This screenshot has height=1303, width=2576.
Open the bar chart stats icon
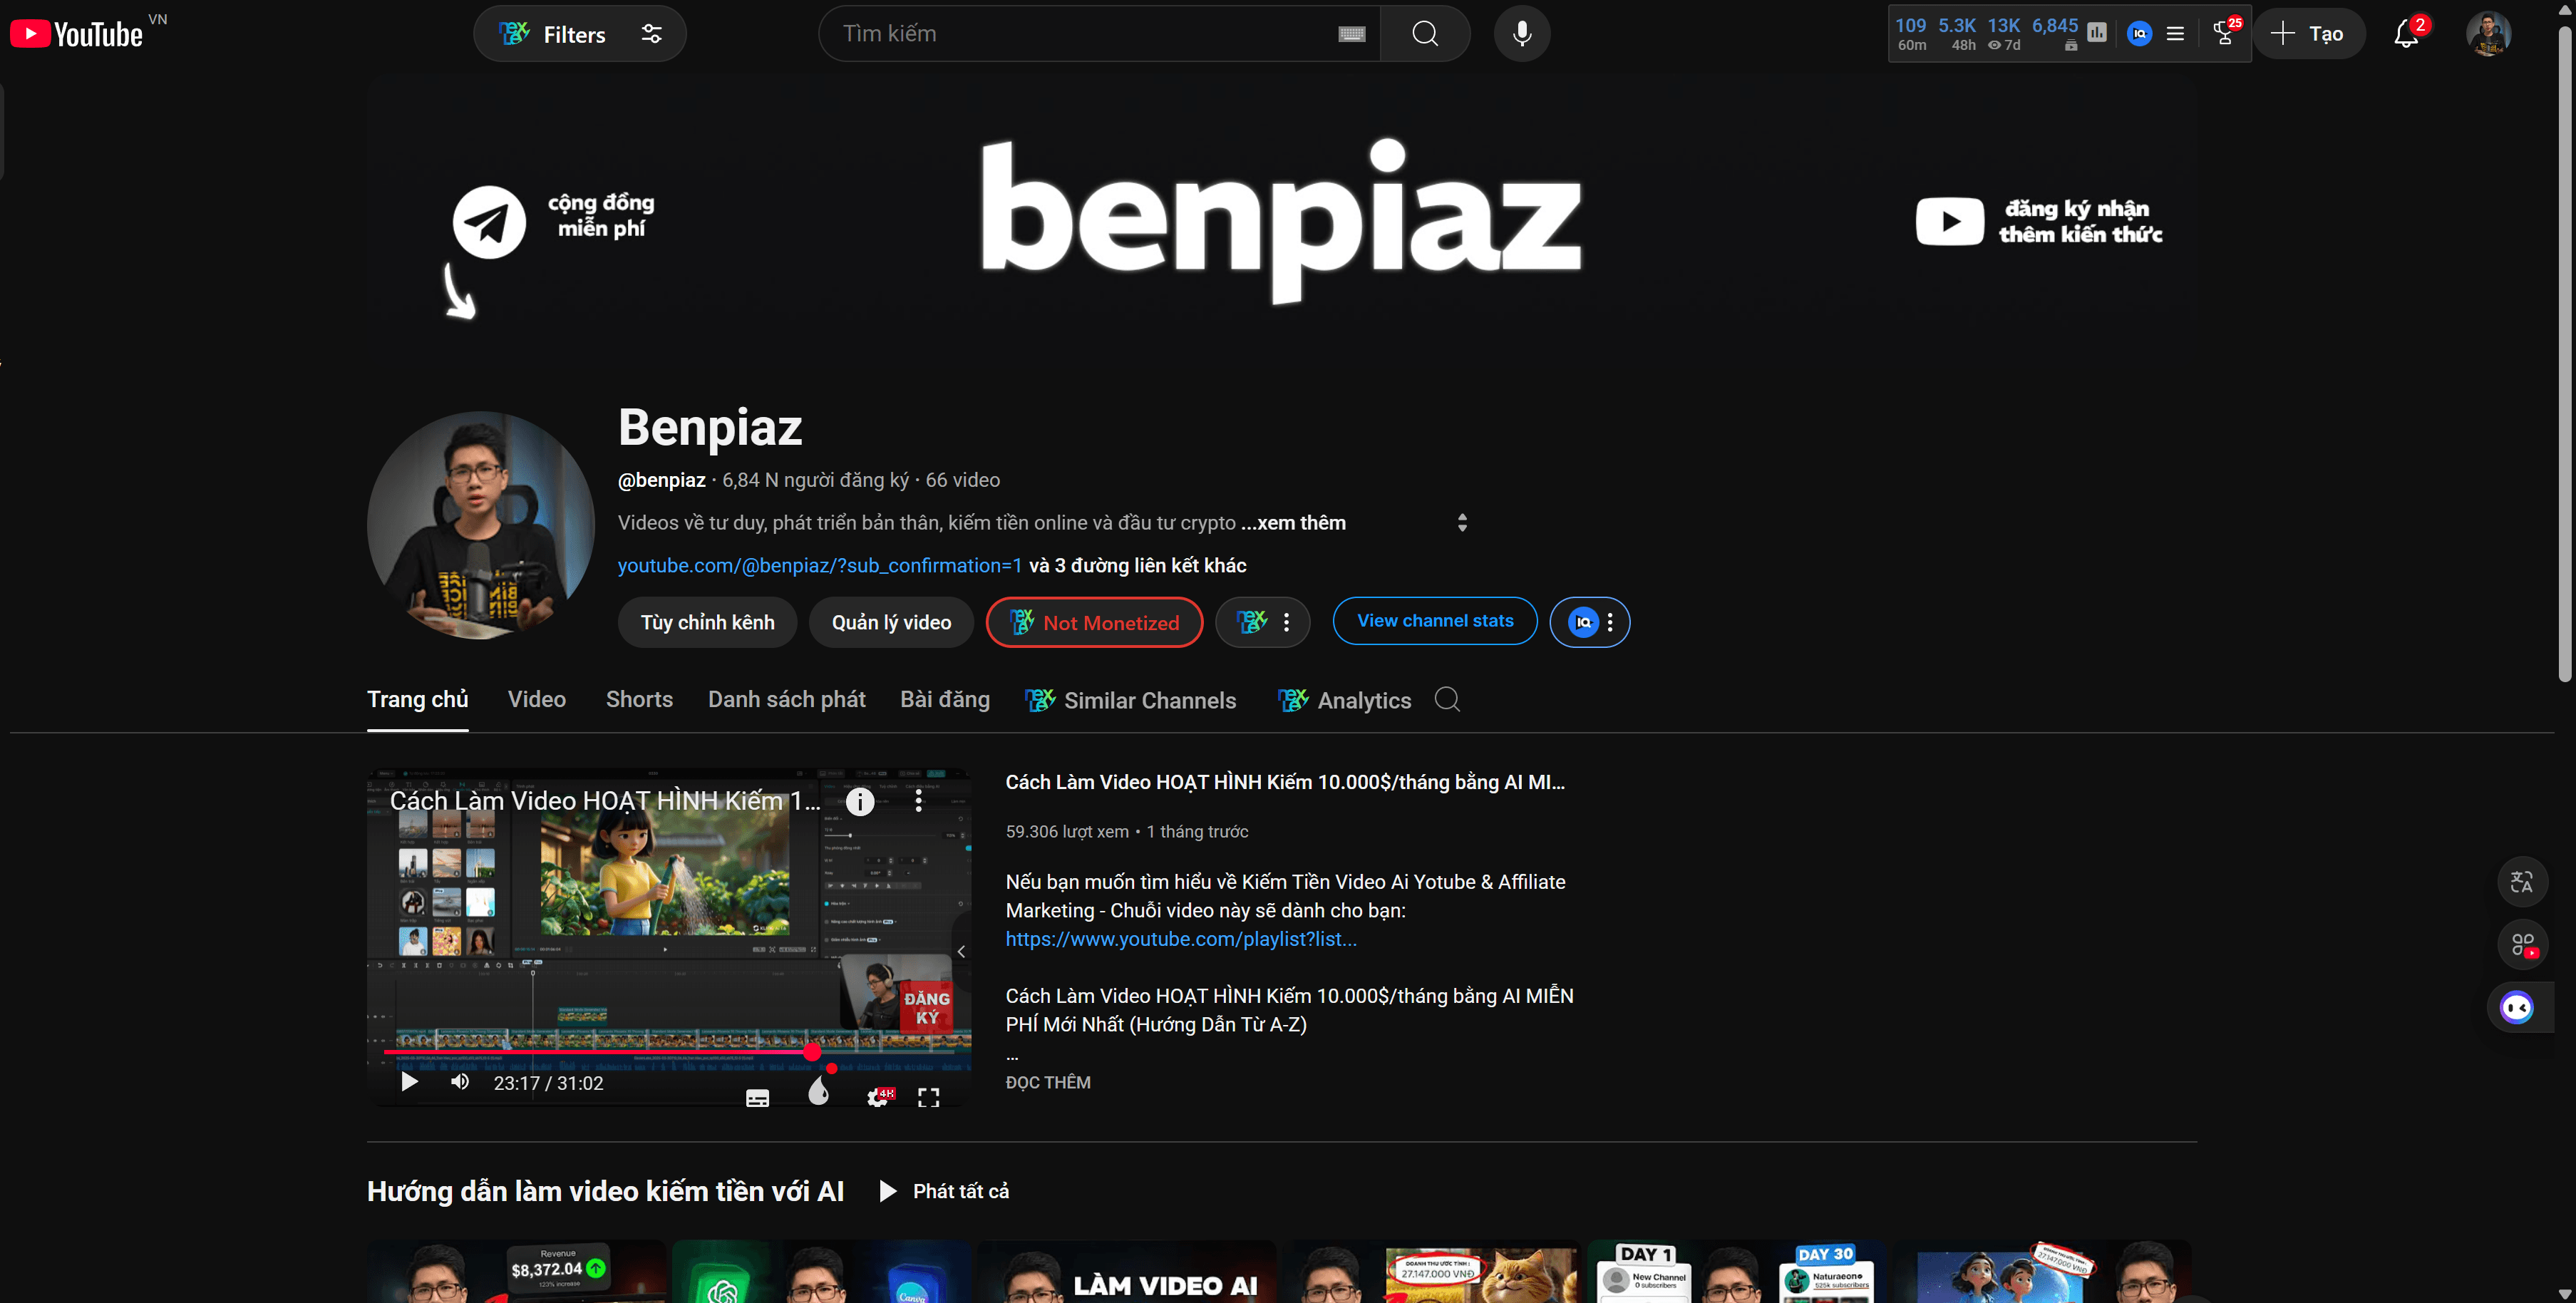pos(2097,33)
